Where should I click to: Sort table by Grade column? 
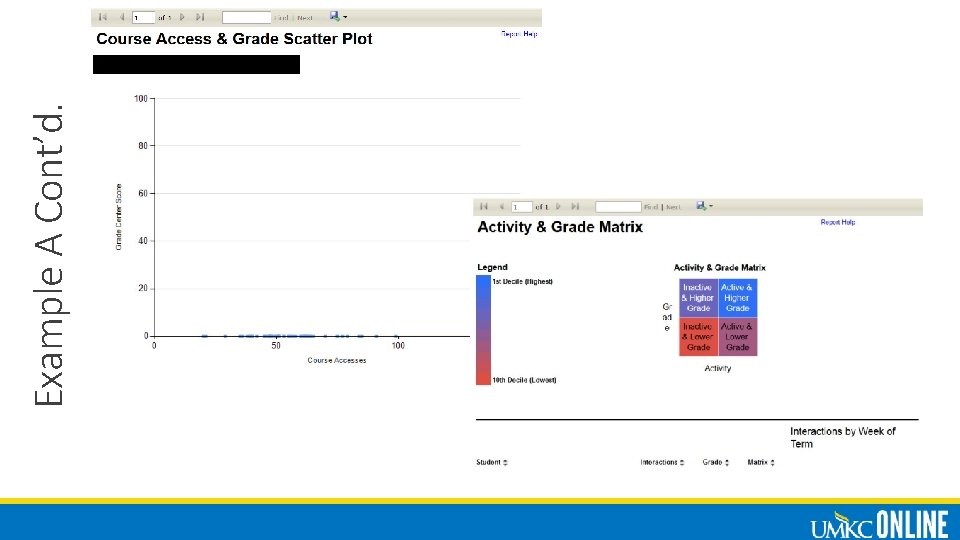click(x=727, y=462)
